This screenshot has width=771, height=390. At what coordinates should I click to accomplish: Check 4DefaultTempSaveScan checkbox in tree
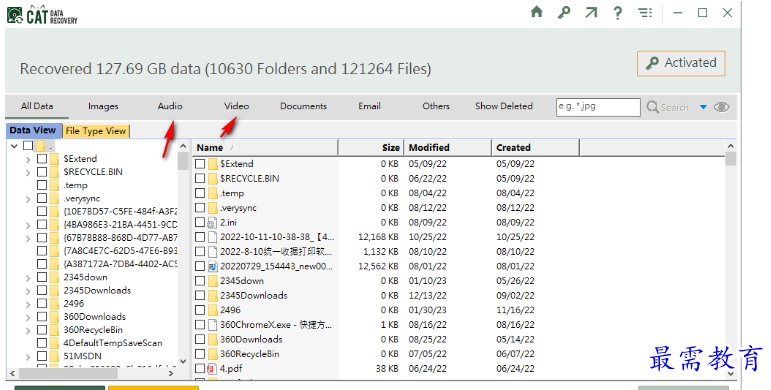(42, 343)
